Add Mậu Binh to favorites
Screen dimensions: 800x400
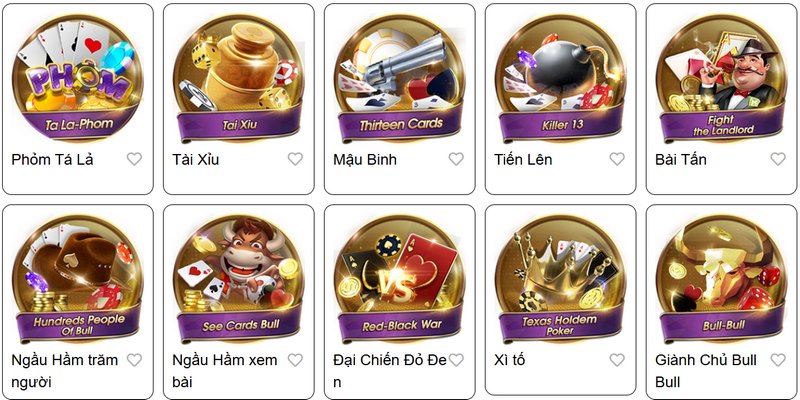coord(456,159)
